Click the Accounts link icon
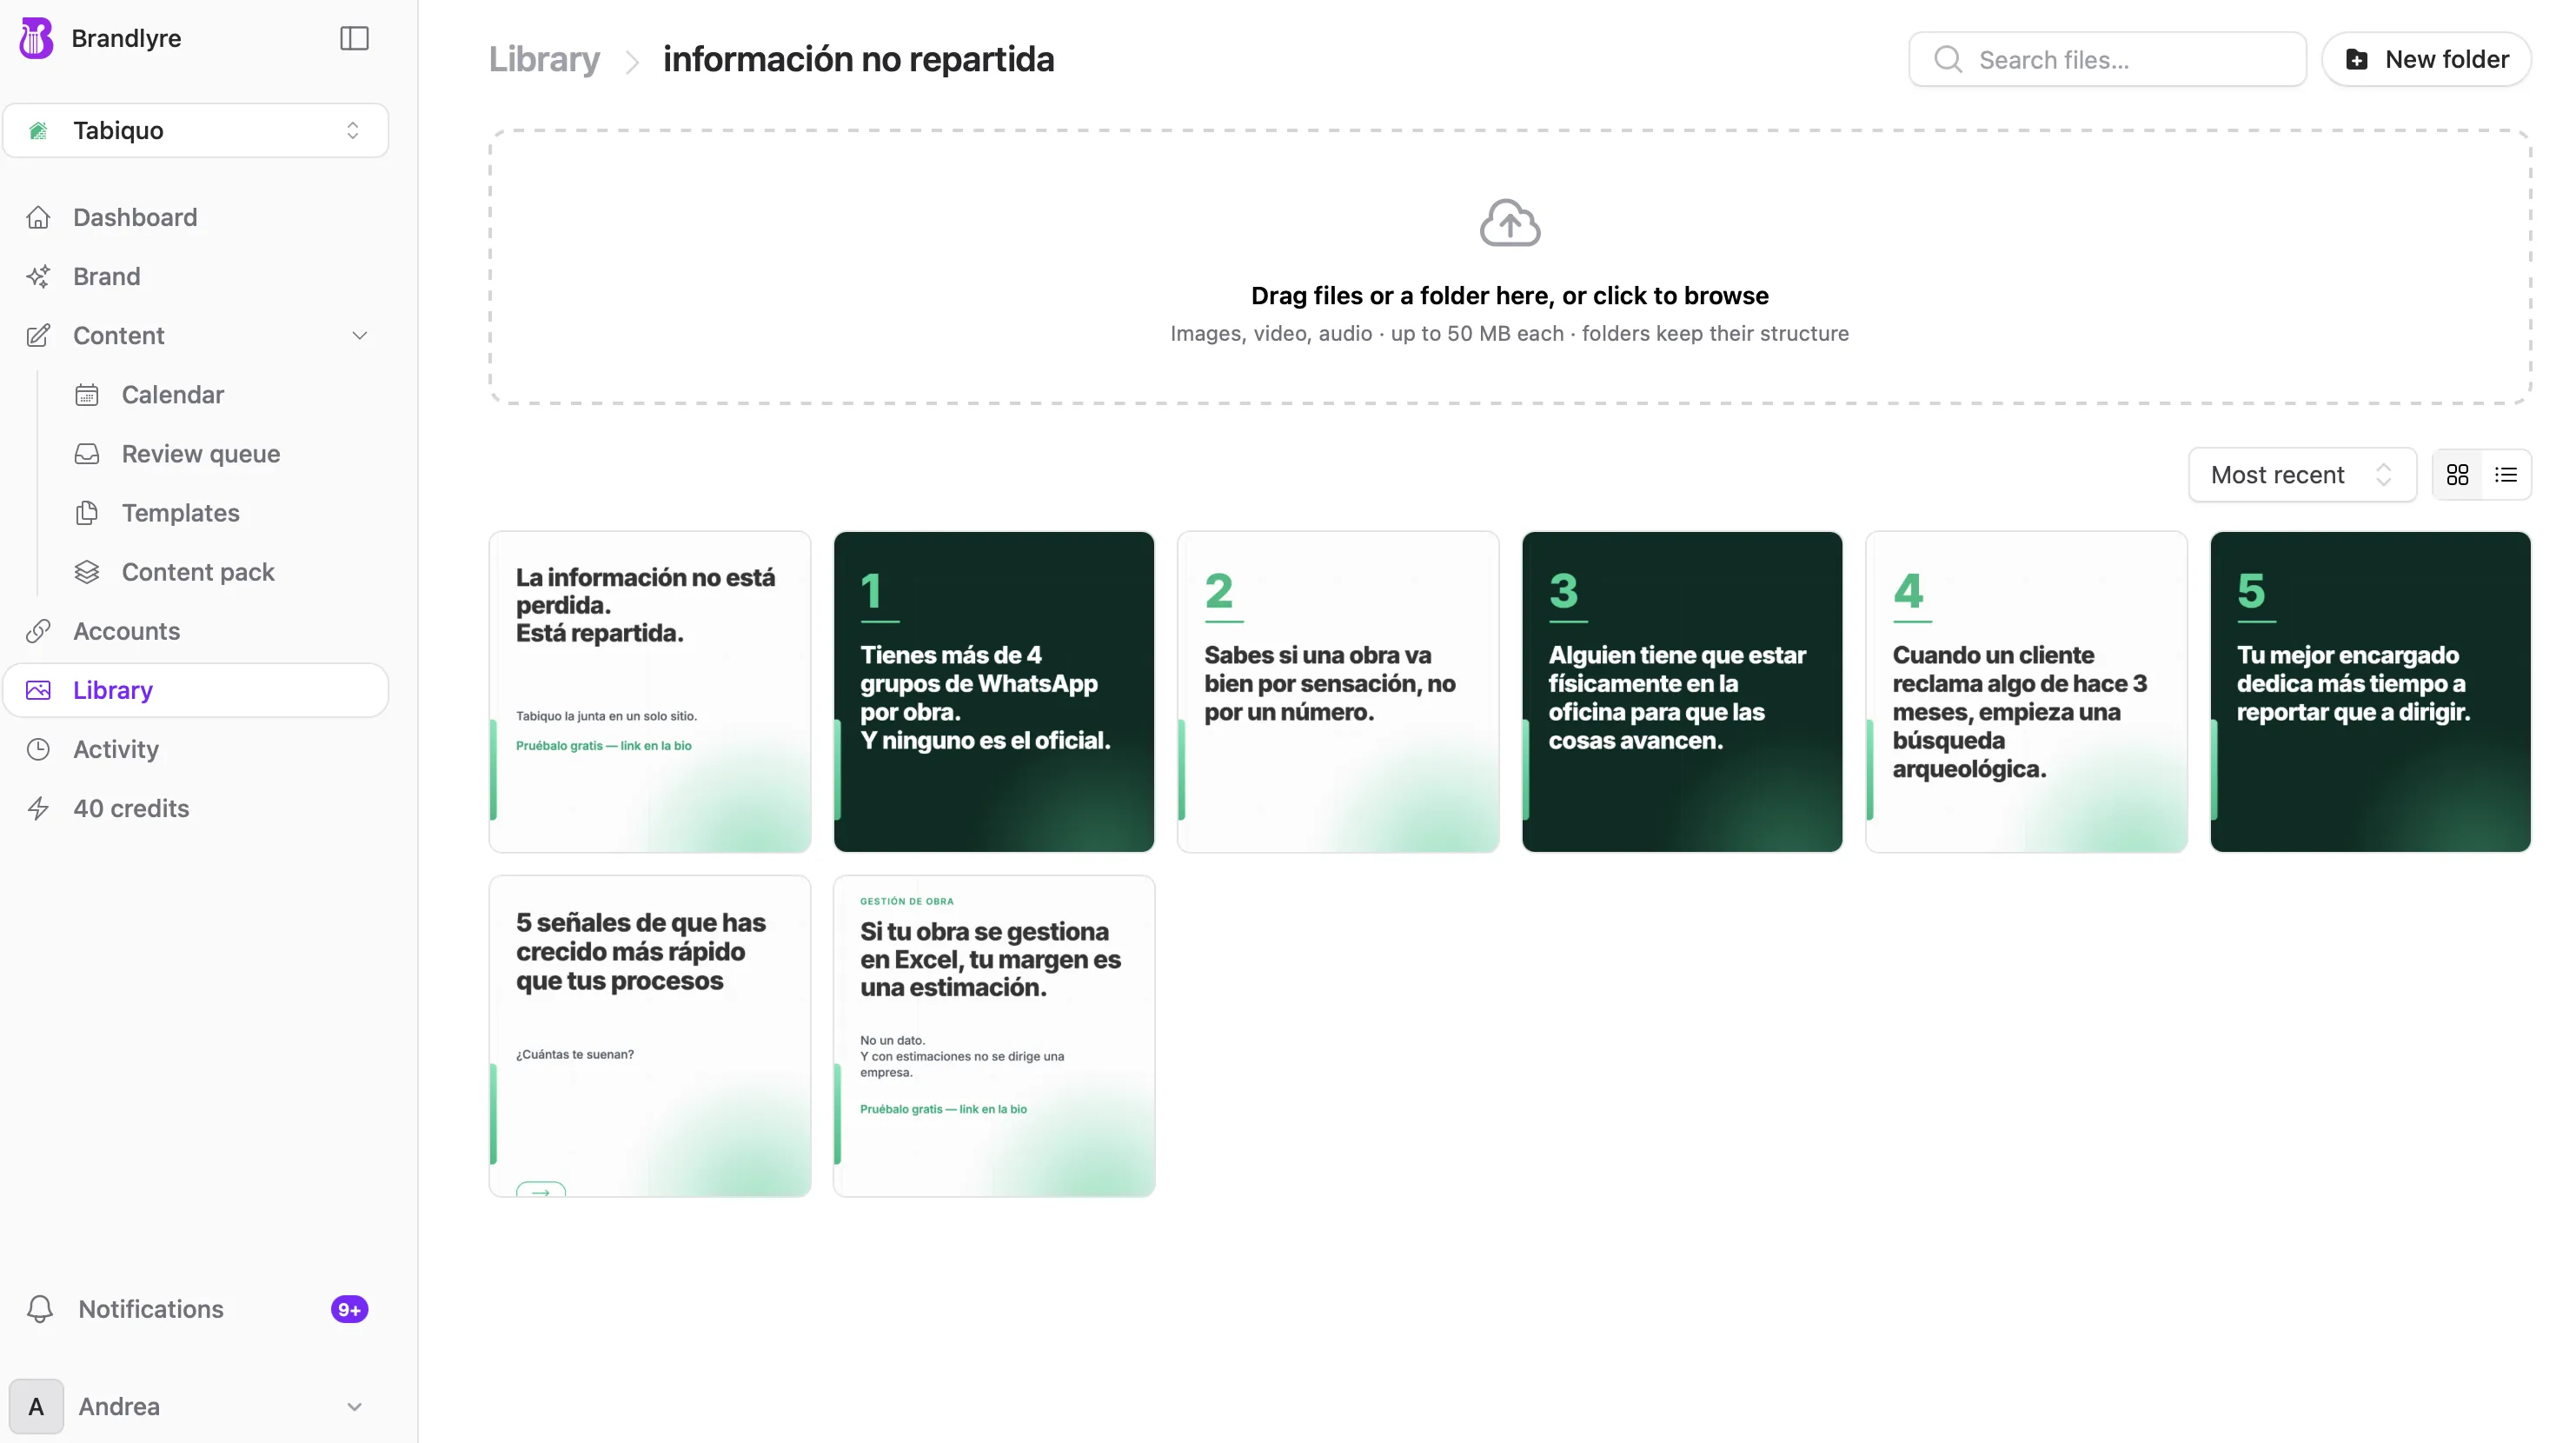 [38, 630]
